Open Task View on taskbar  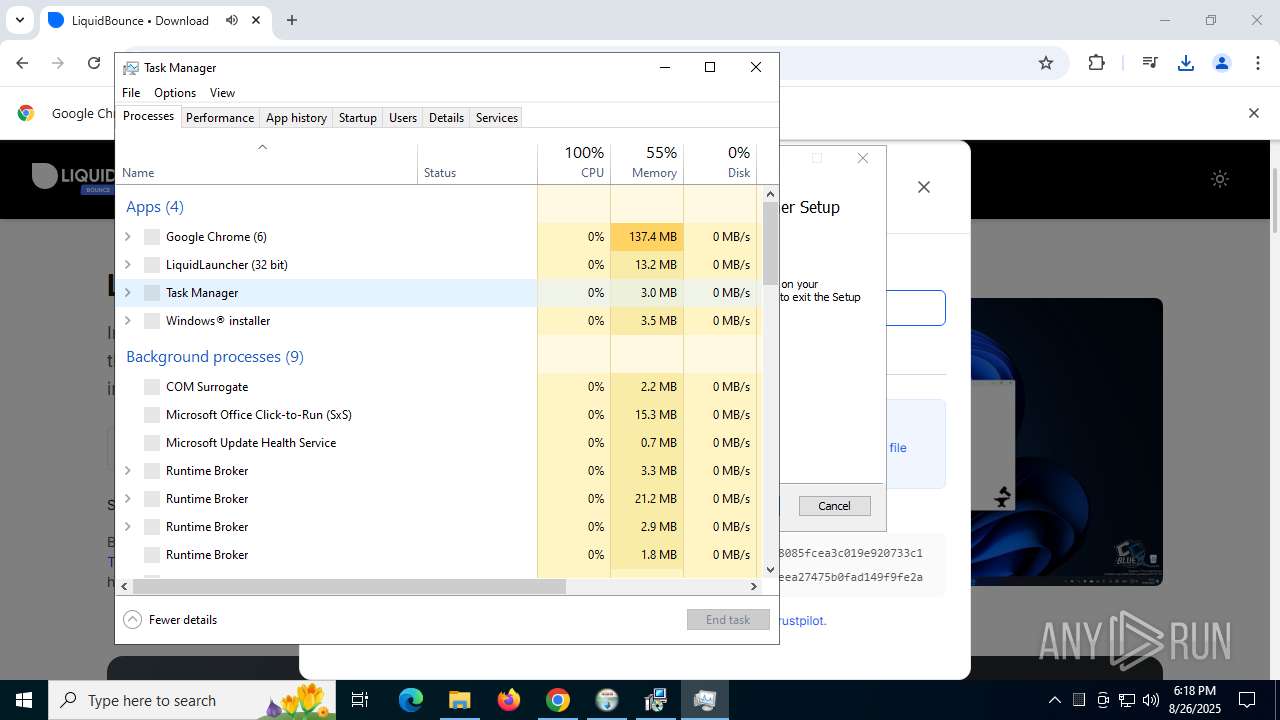tap(361, 700)
